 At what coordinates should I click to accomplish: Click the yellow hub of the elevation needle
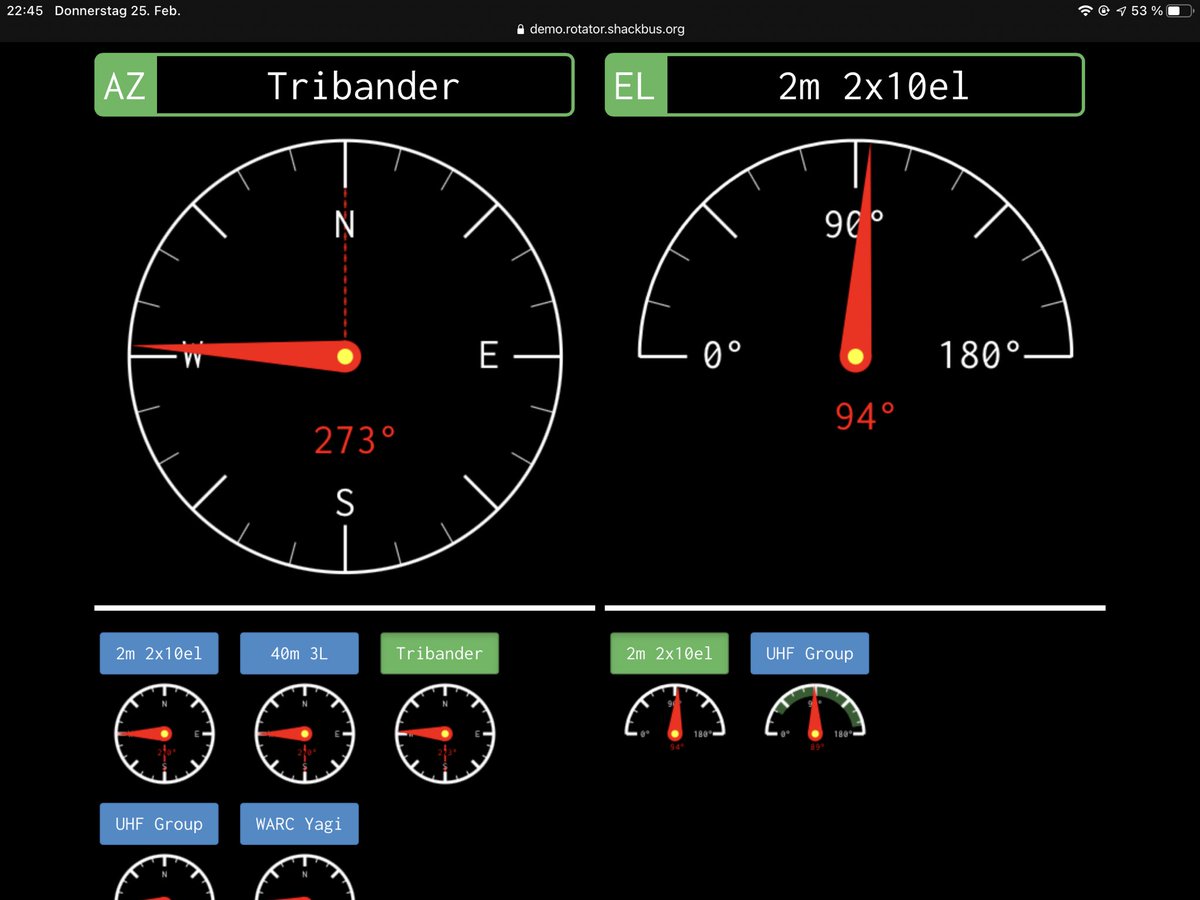point(855,356)
